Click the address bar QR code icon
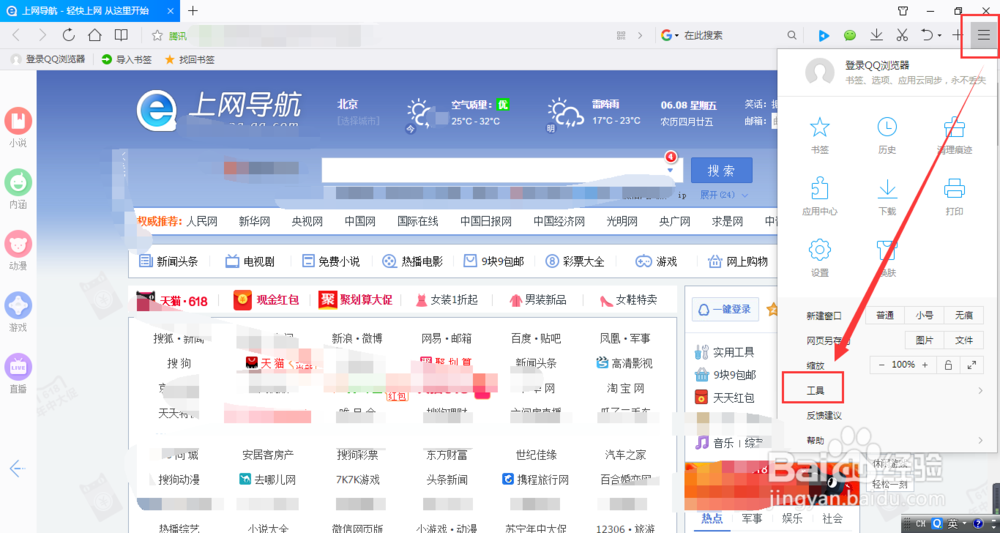This screenshot has width=1000, height=533. pos(621,36)
